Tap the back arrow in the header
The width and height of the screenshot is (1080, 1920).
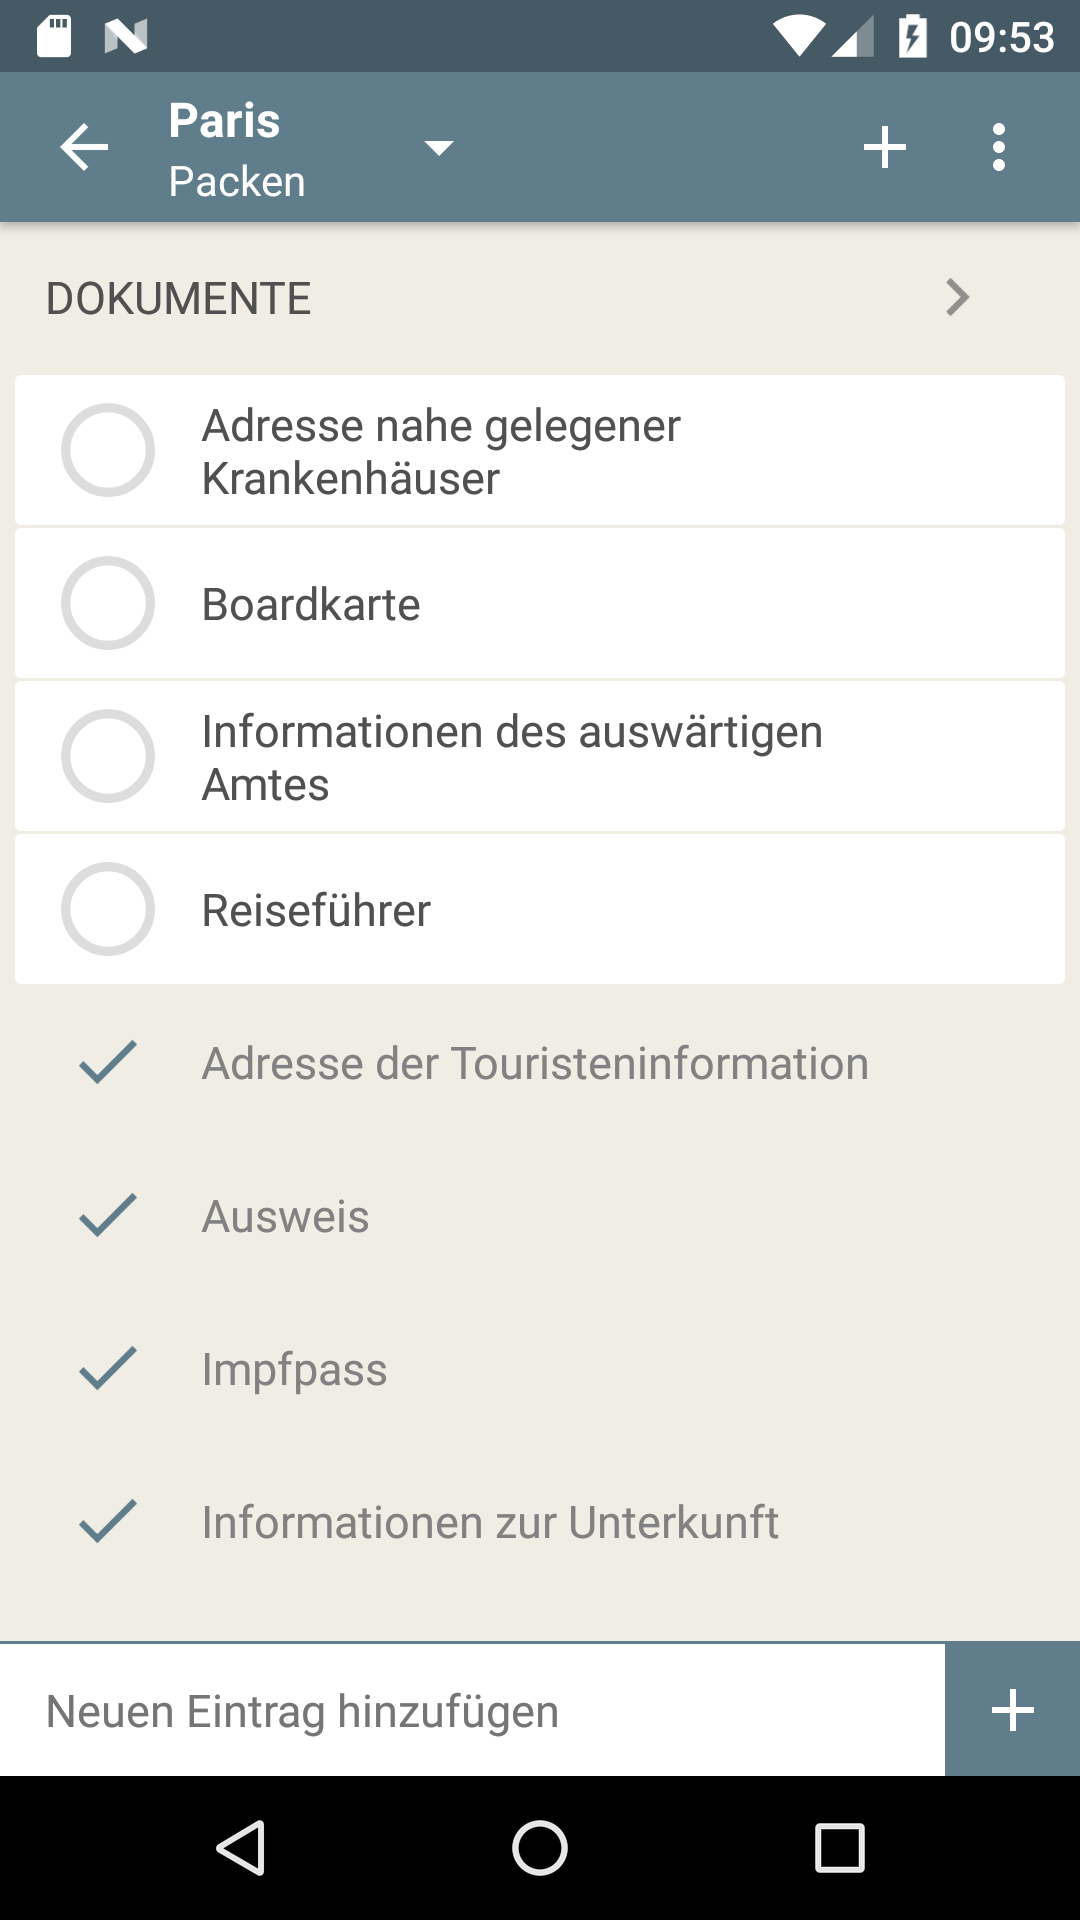[x=84, y=148]
